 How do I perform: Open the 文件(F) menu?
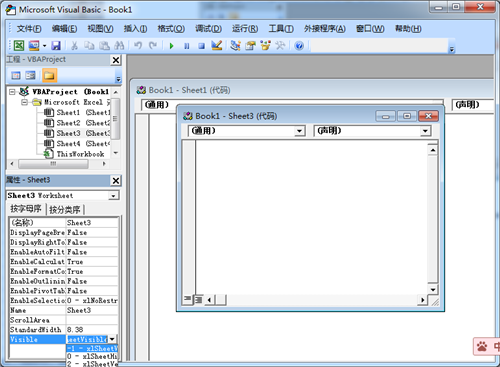[29, 29]
